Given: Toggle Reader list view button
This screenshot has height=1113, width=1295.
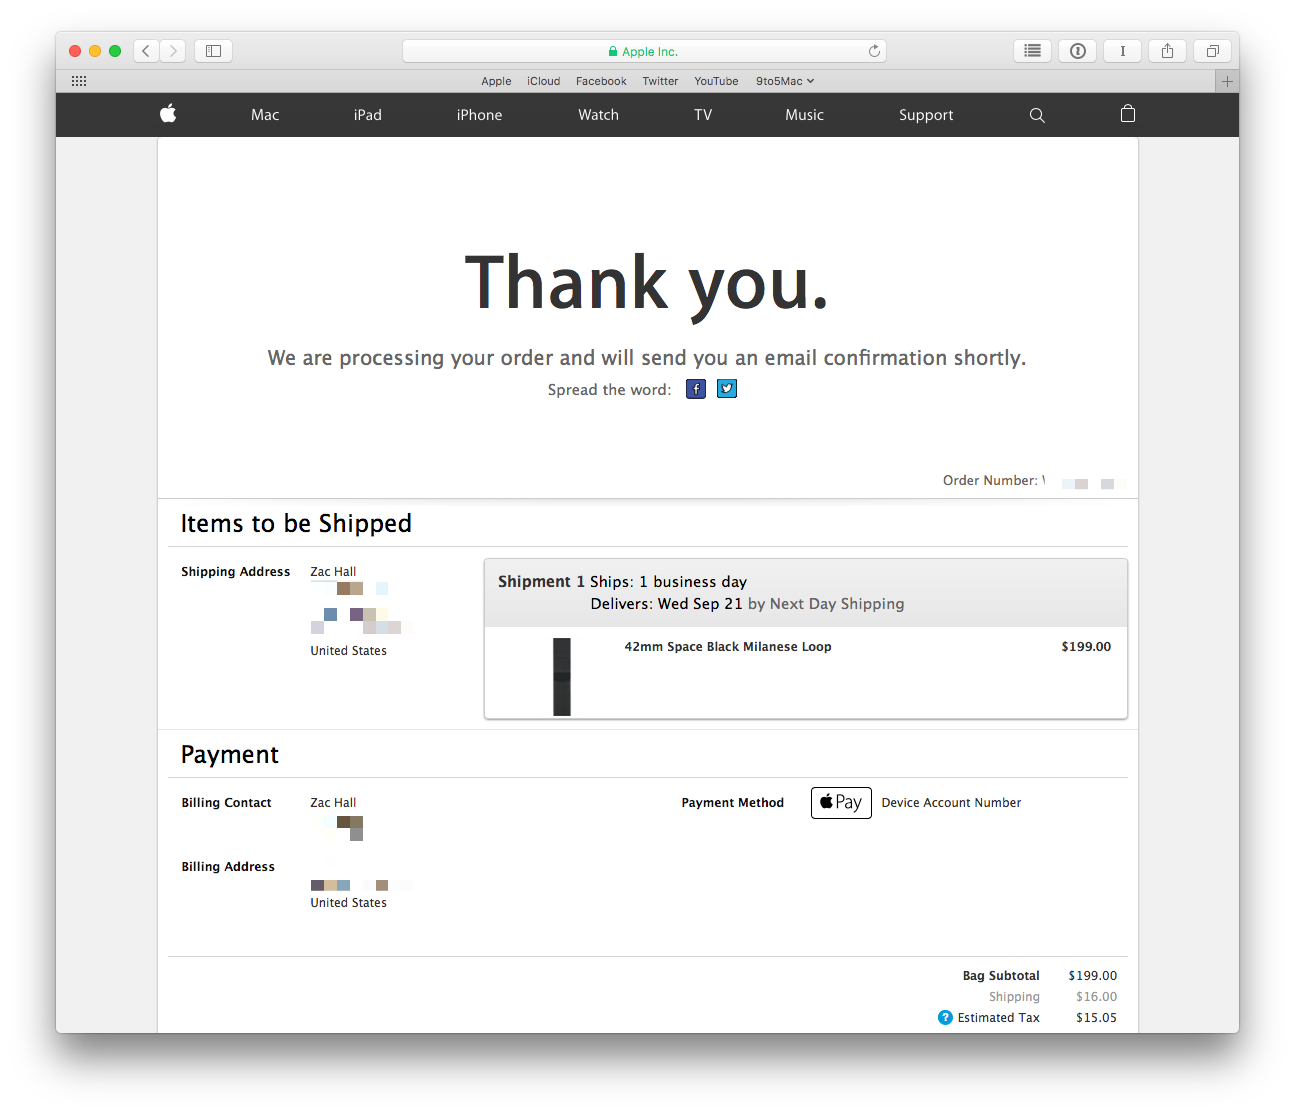Looking at the screenshot, I should 1032,51.
